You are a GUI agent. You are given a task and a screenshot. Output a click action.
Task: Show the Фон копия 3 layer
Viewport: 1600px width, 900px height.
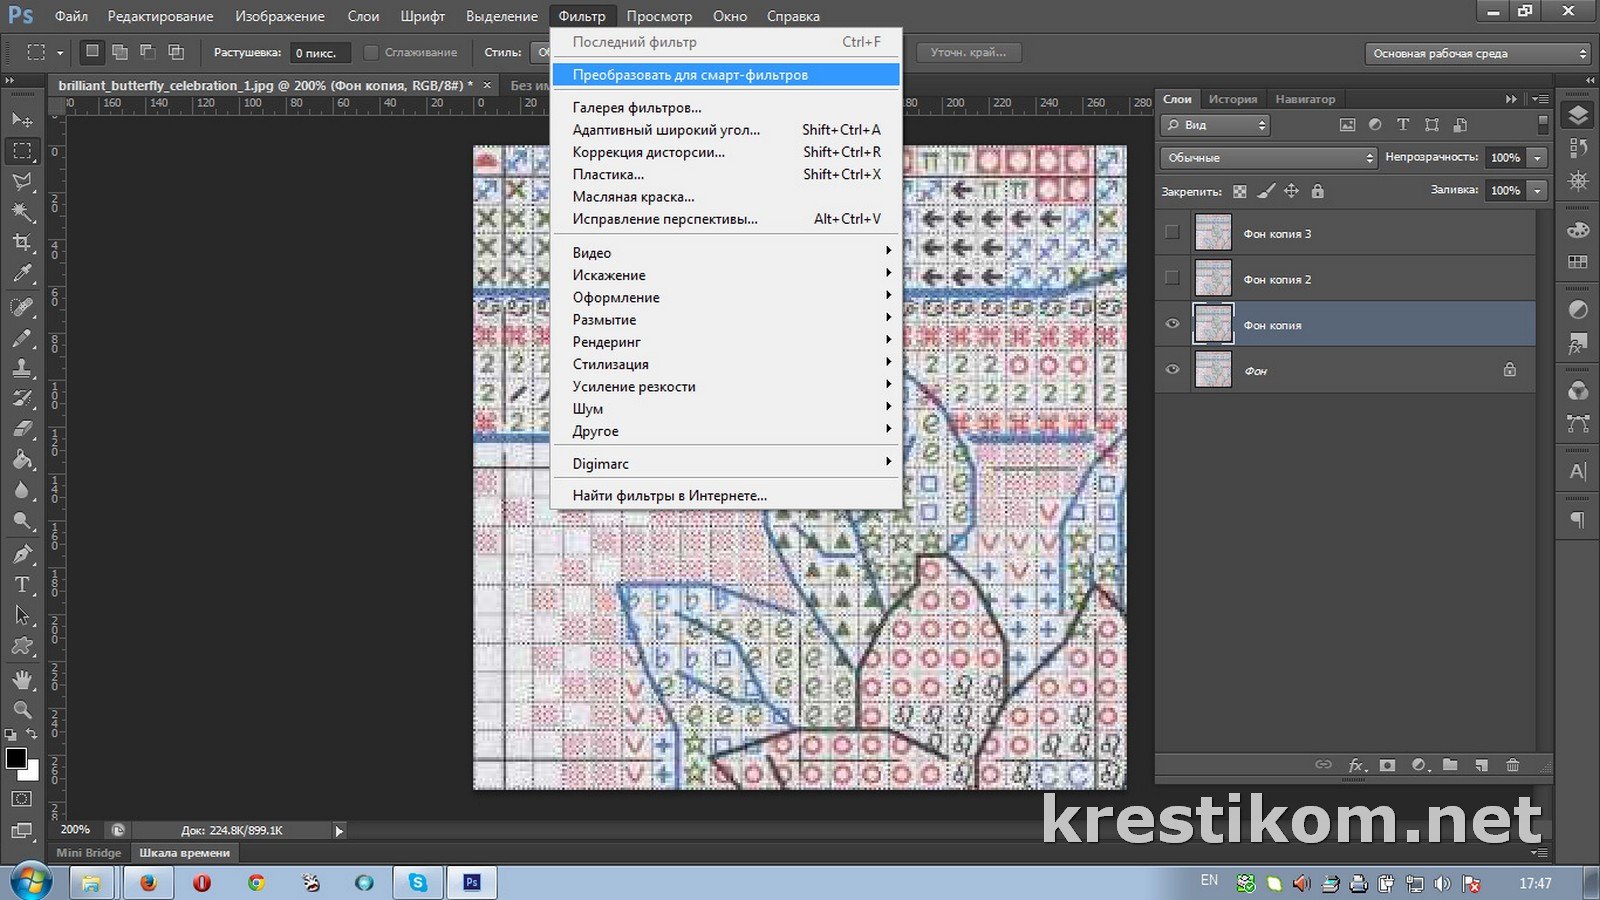1172,233
